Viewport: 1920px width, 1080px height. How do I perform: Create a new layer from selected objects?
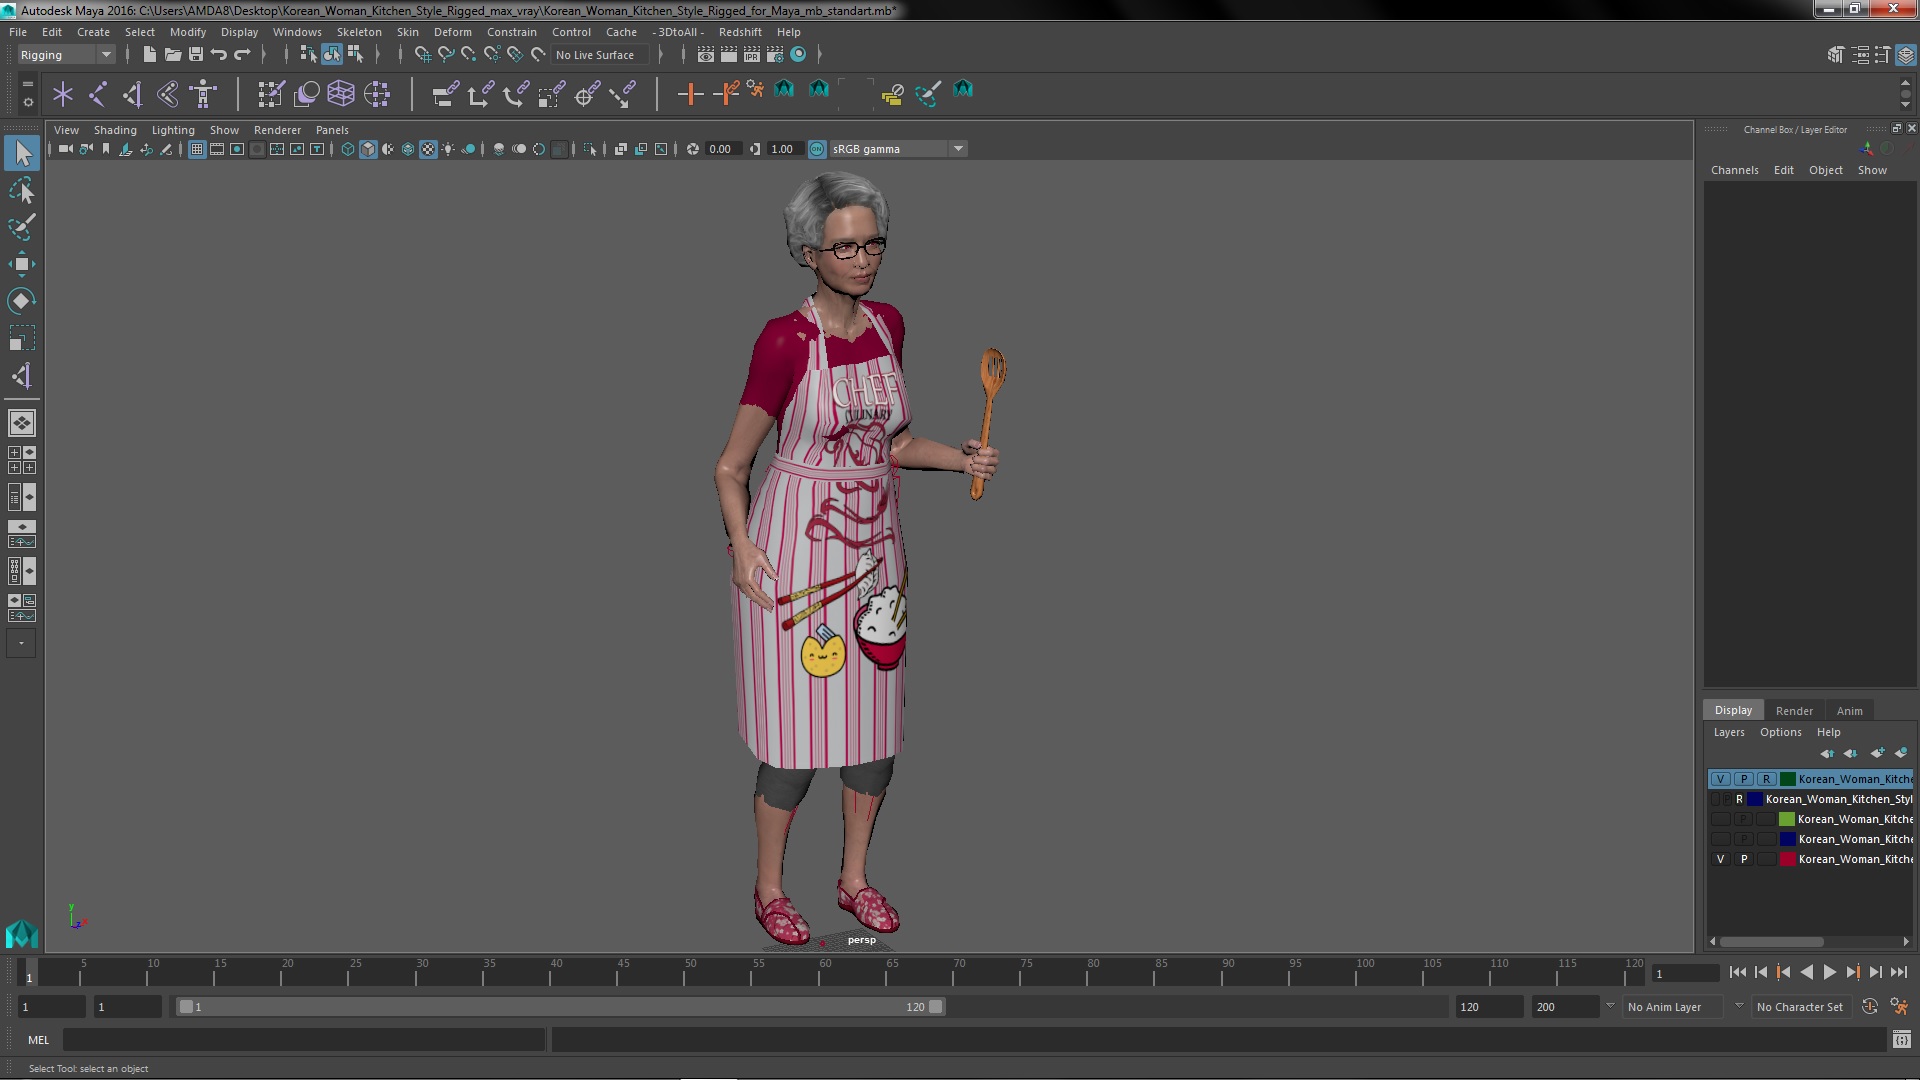[x=1900, y=753]
